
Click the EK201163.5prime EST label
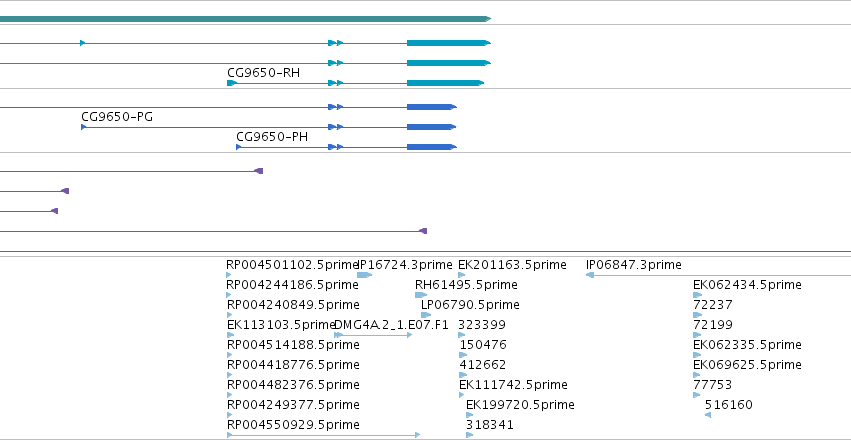512,265
